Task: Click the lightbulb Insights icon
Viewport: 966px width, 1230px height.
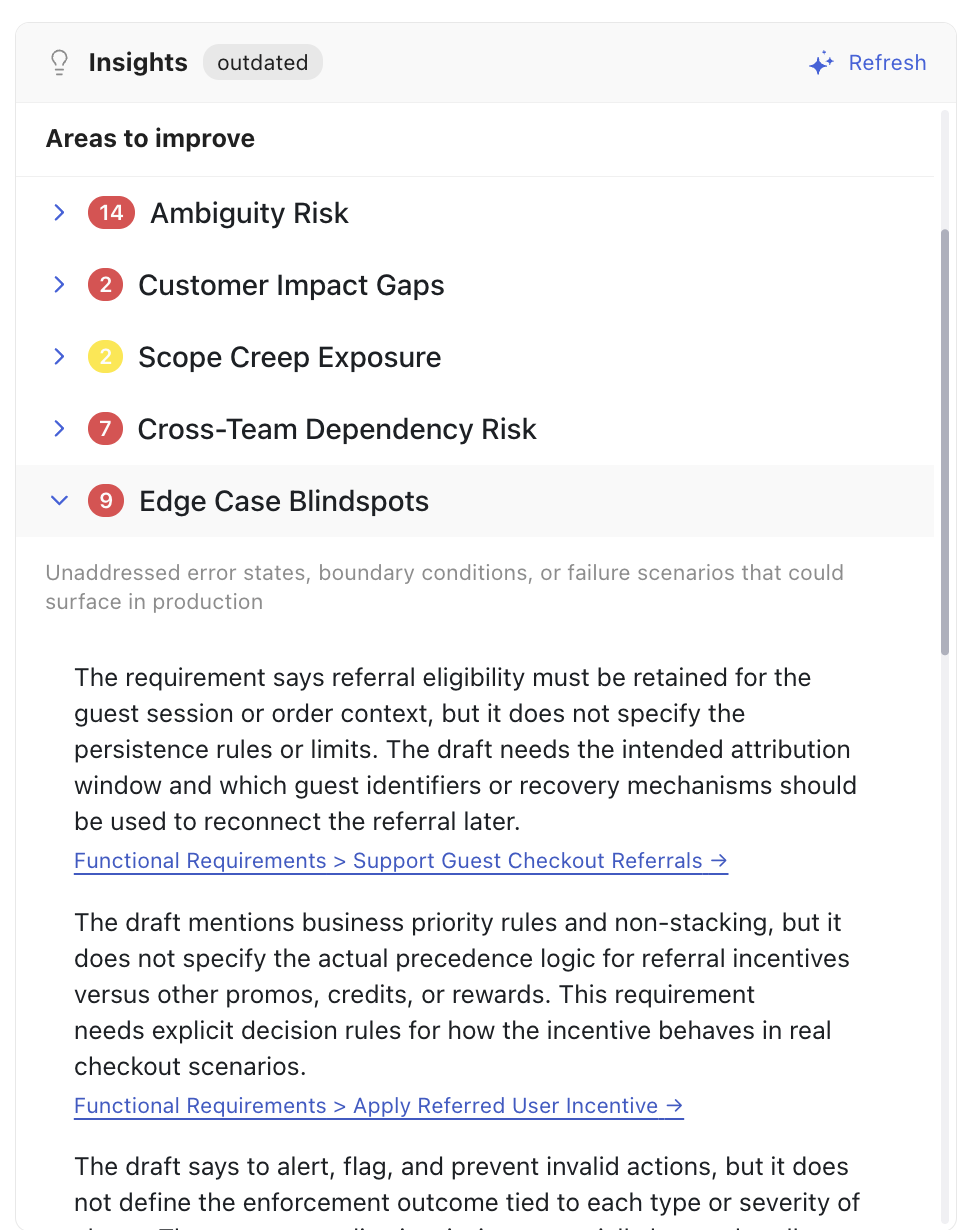Action: (60, 63)
